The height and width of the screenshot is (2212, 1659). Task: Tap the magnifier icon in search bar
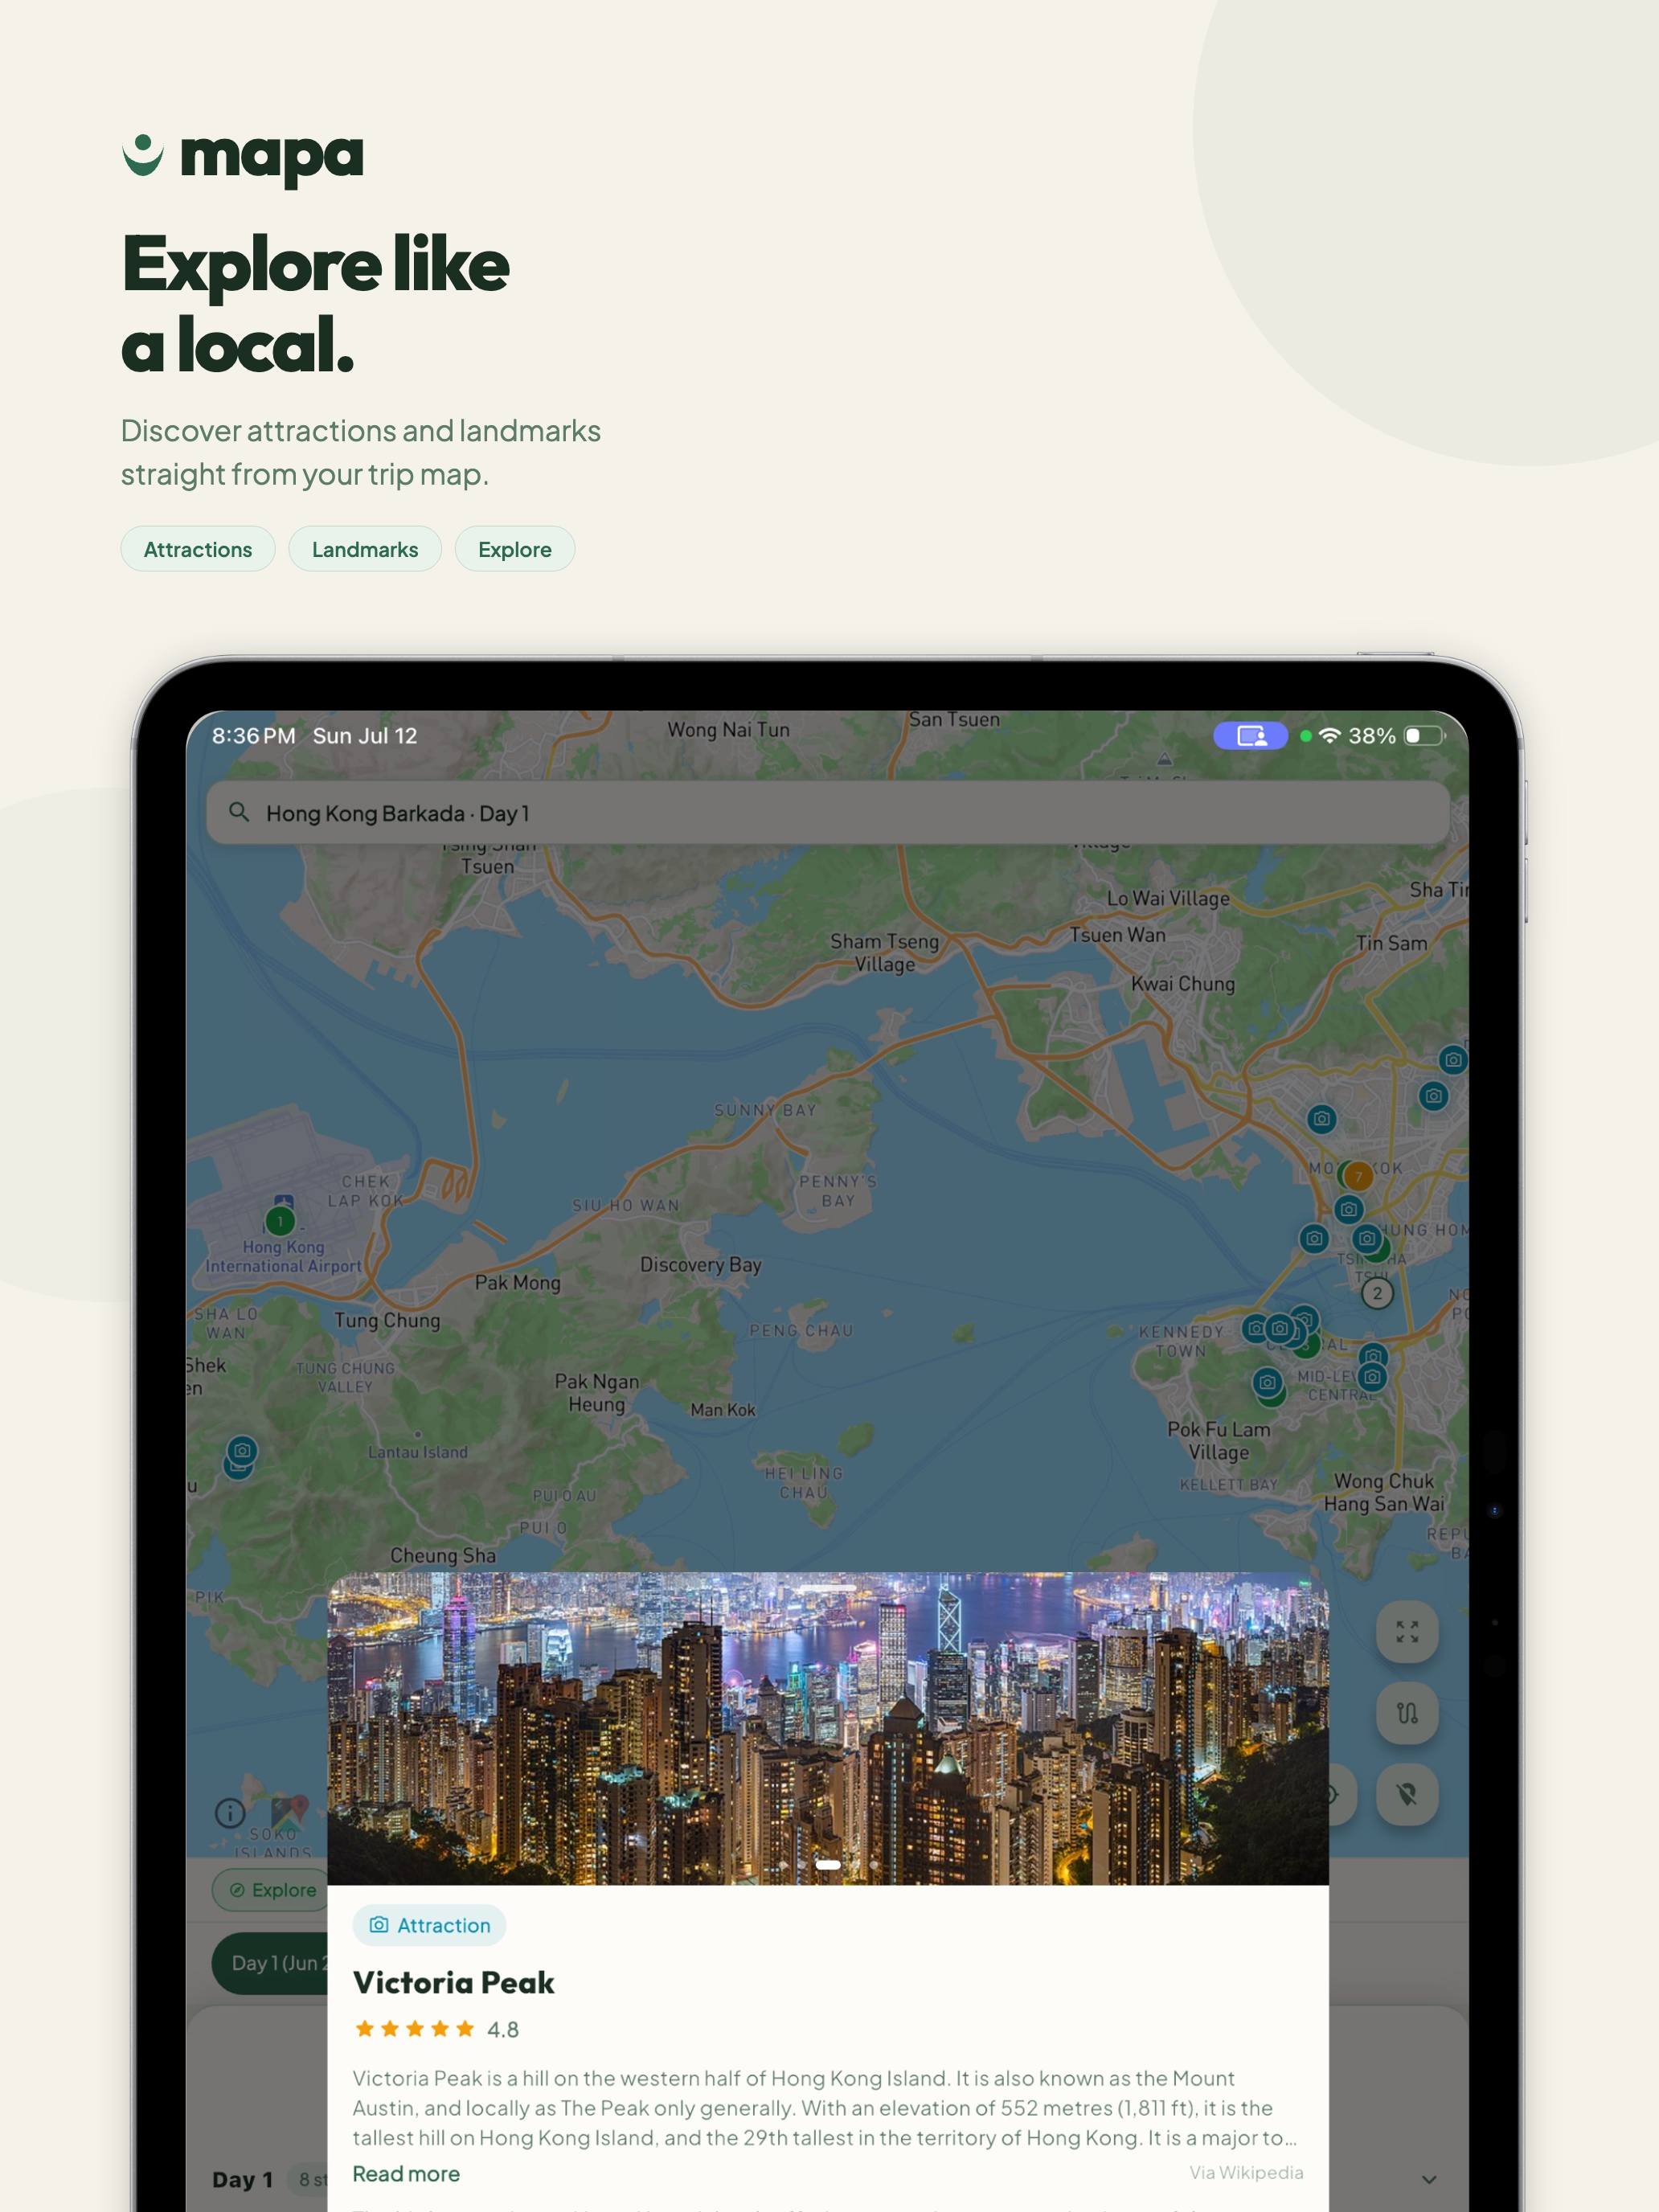tap(239, 812)
